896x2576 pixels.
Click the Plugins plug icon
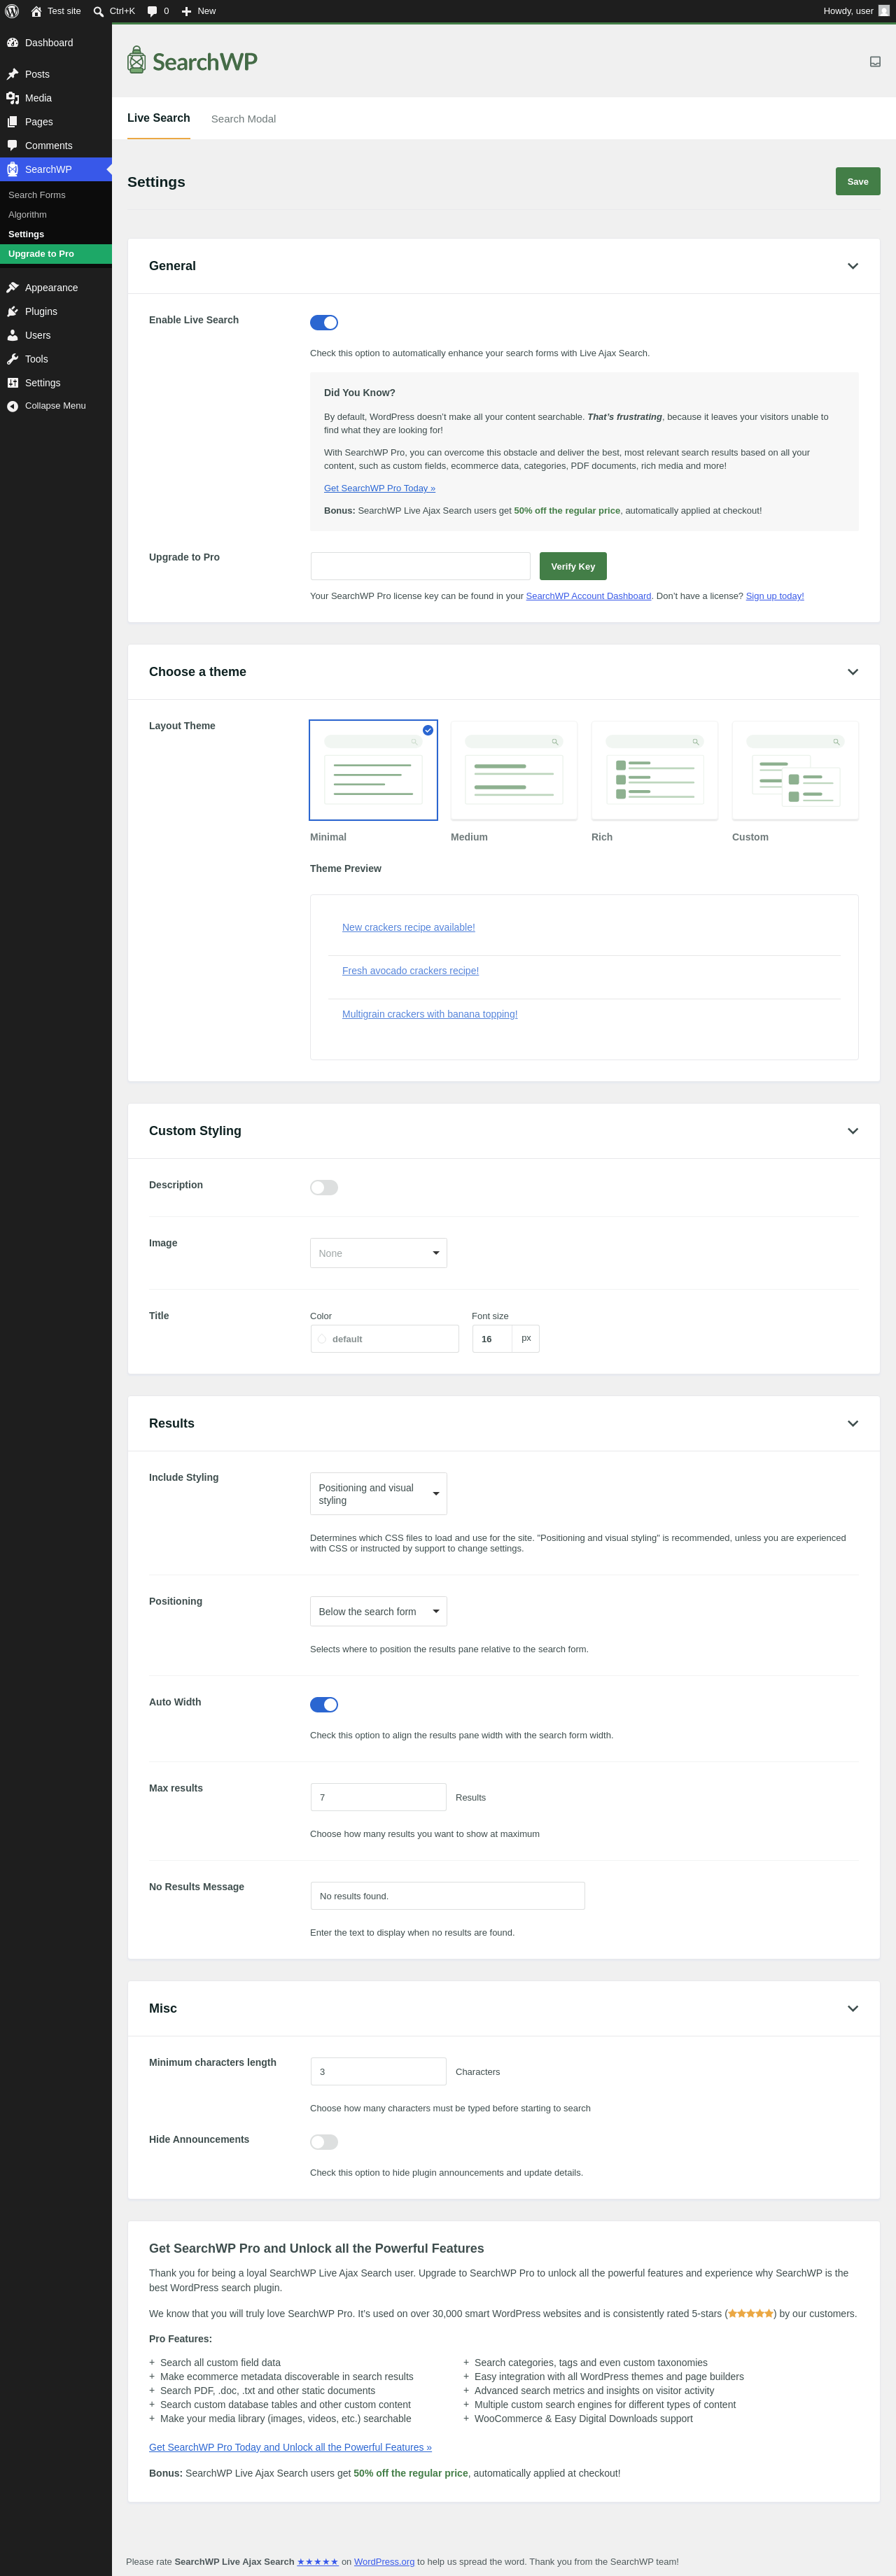click(x=12, y=312)
